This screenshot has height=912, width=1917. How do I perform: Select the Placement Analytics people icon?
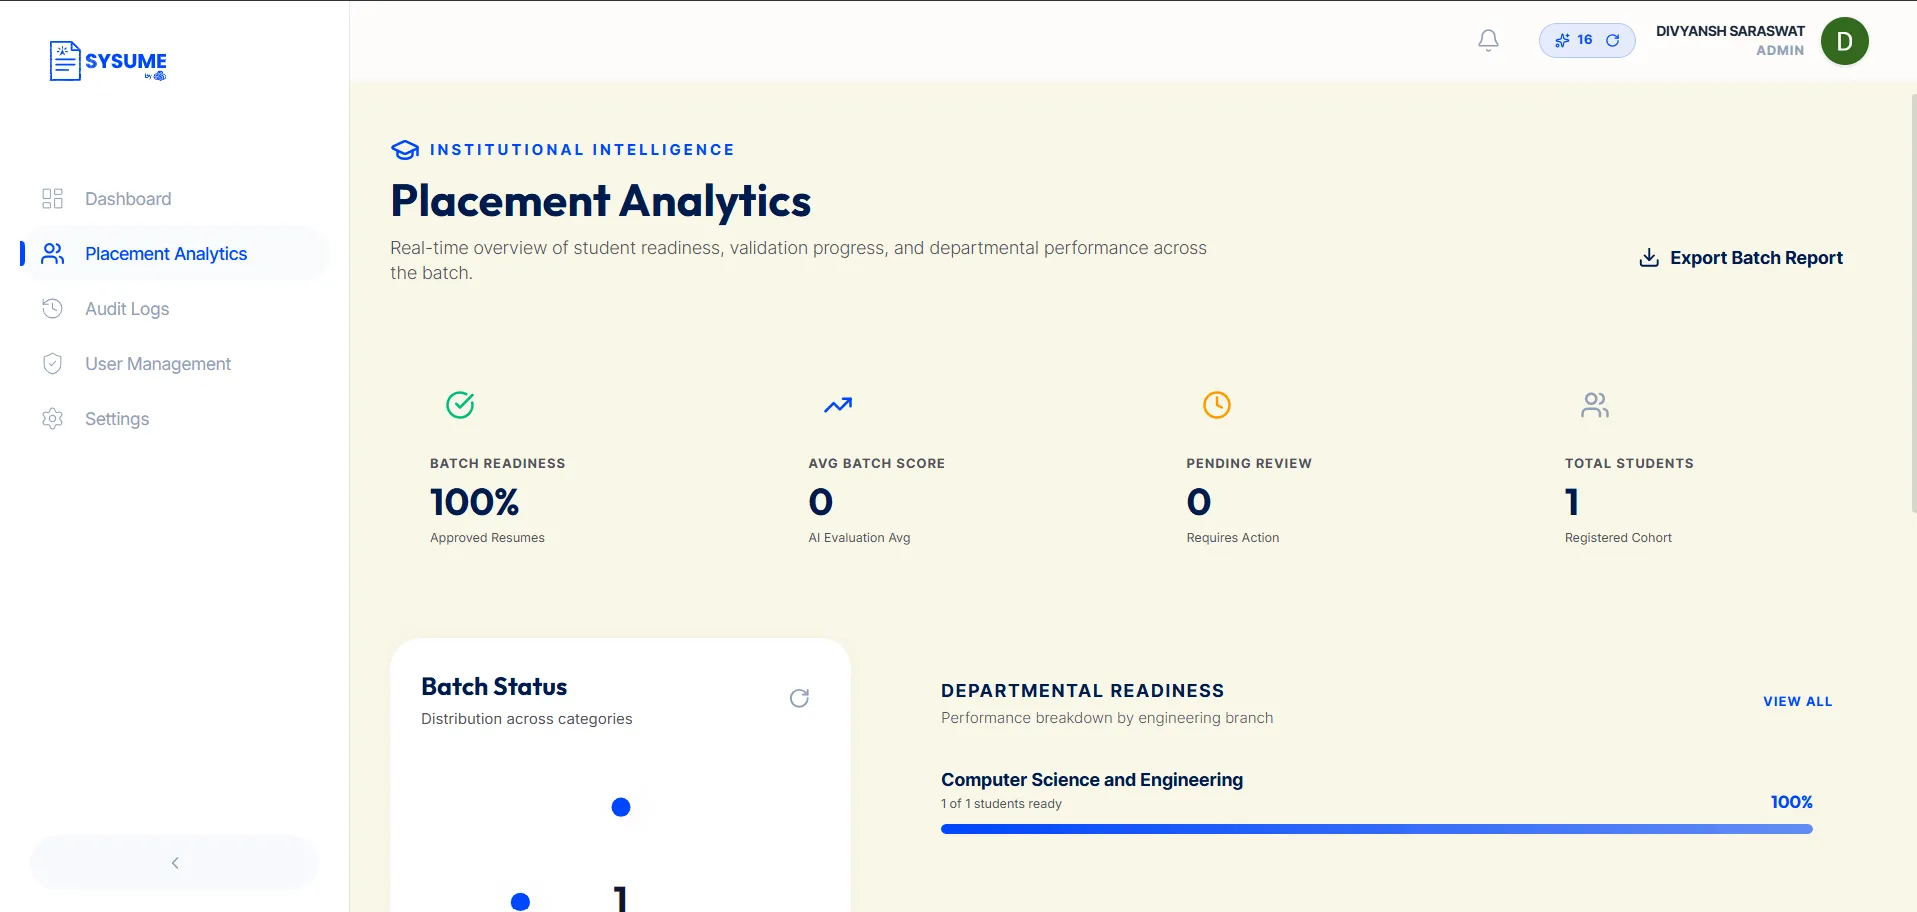[x=53, y=253]
